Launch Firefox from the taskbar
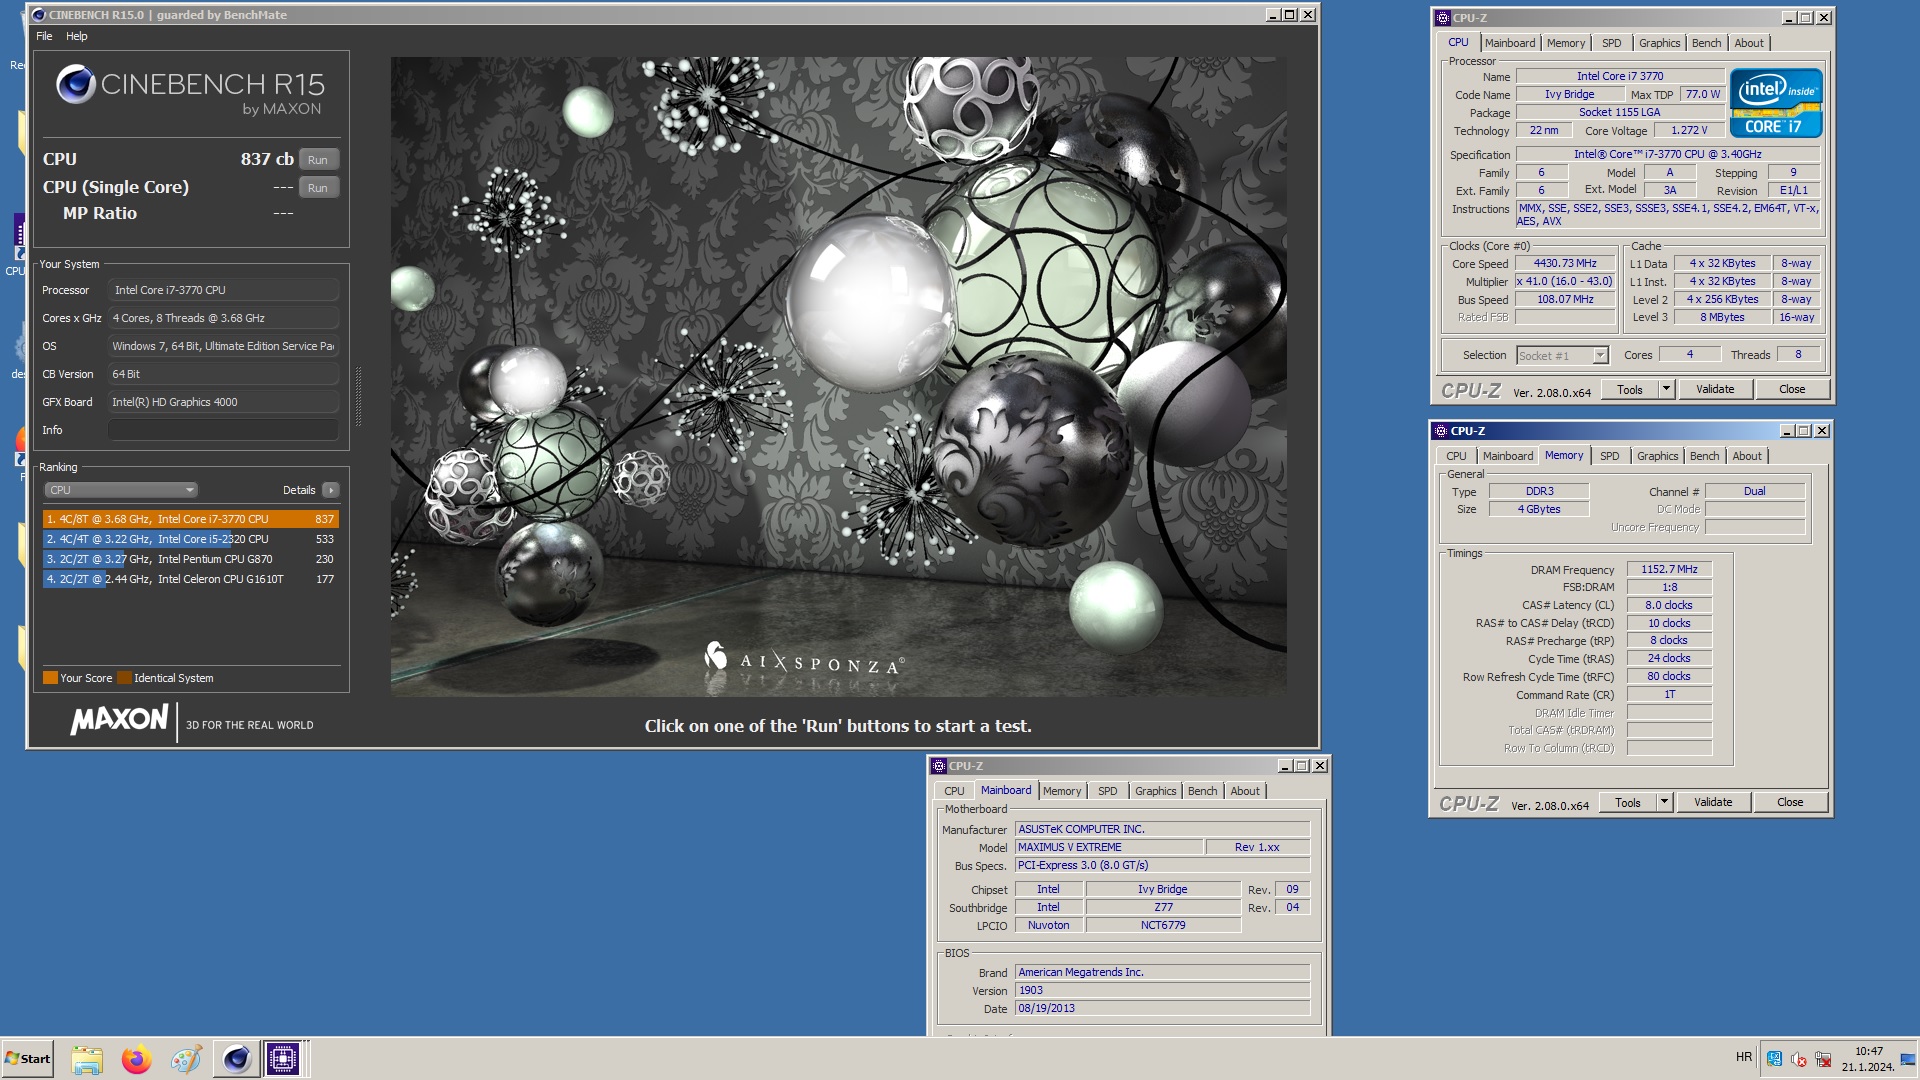1920x1080 pixels. tap(136, 1059)
